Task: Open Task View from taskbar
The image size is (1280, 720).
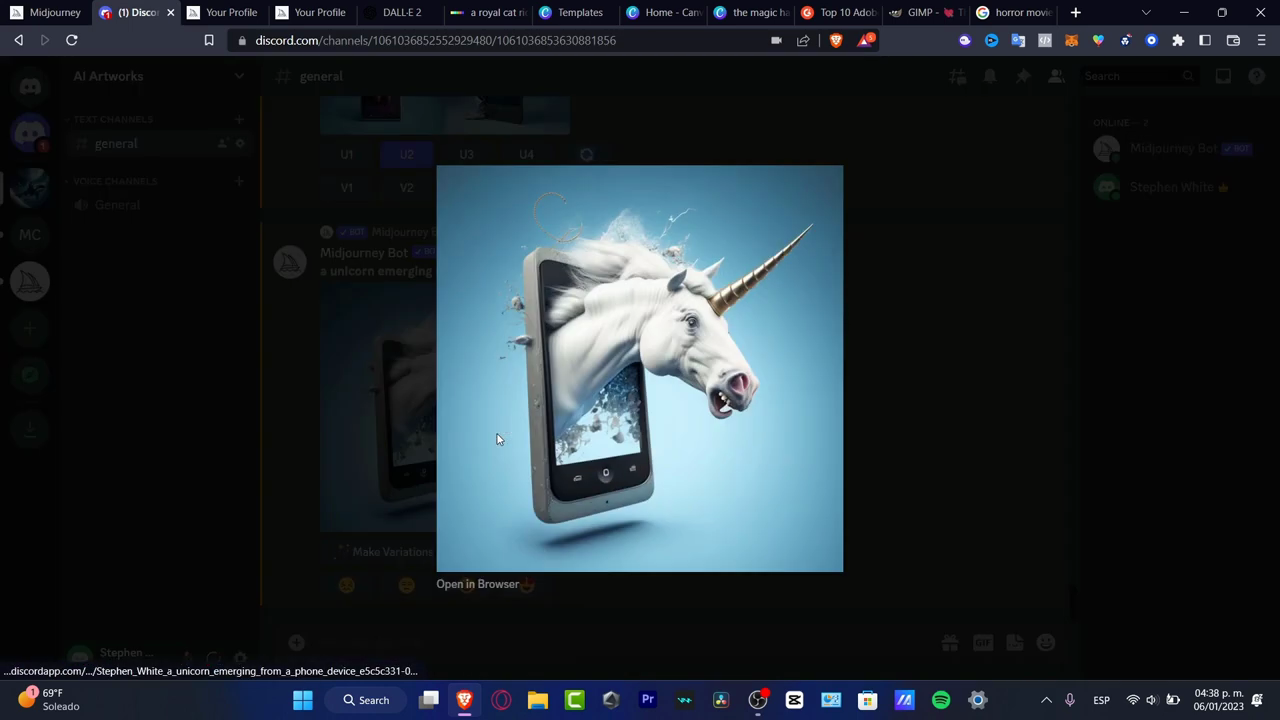Action: click(429, 700)
